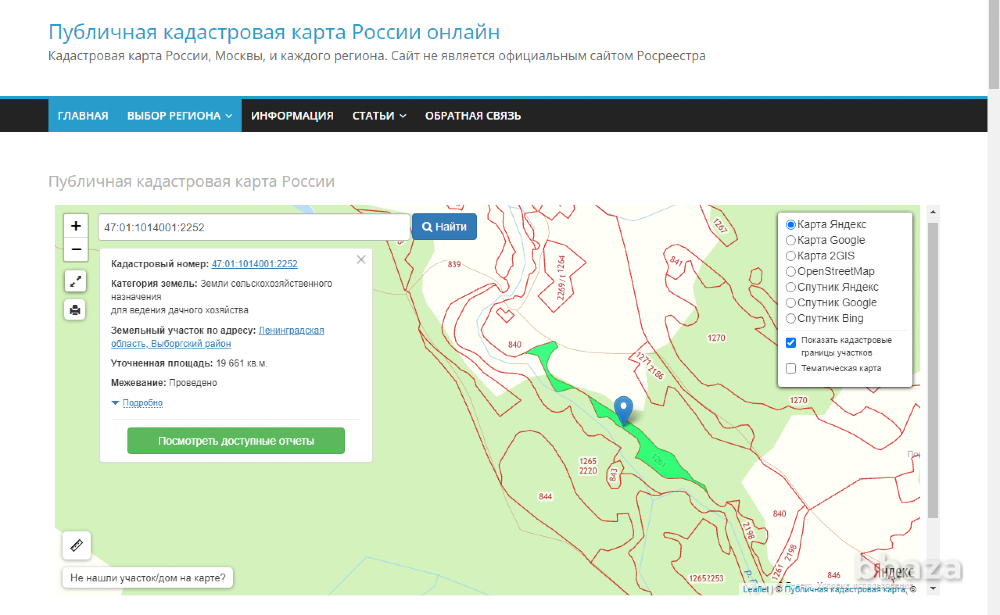Click the Посмотреть доступные отчеты button
The width and height of the screenshot is (1000, 615).
click(x=235, y=440)
